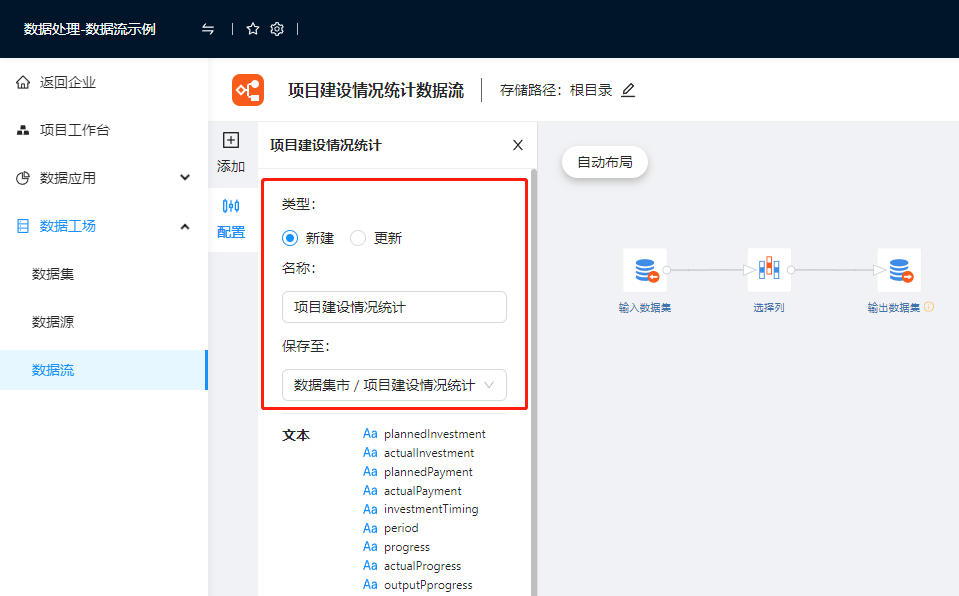Click the 名称 text input field
This screenshot has height=596, width=959.
(x=394, y=307)
